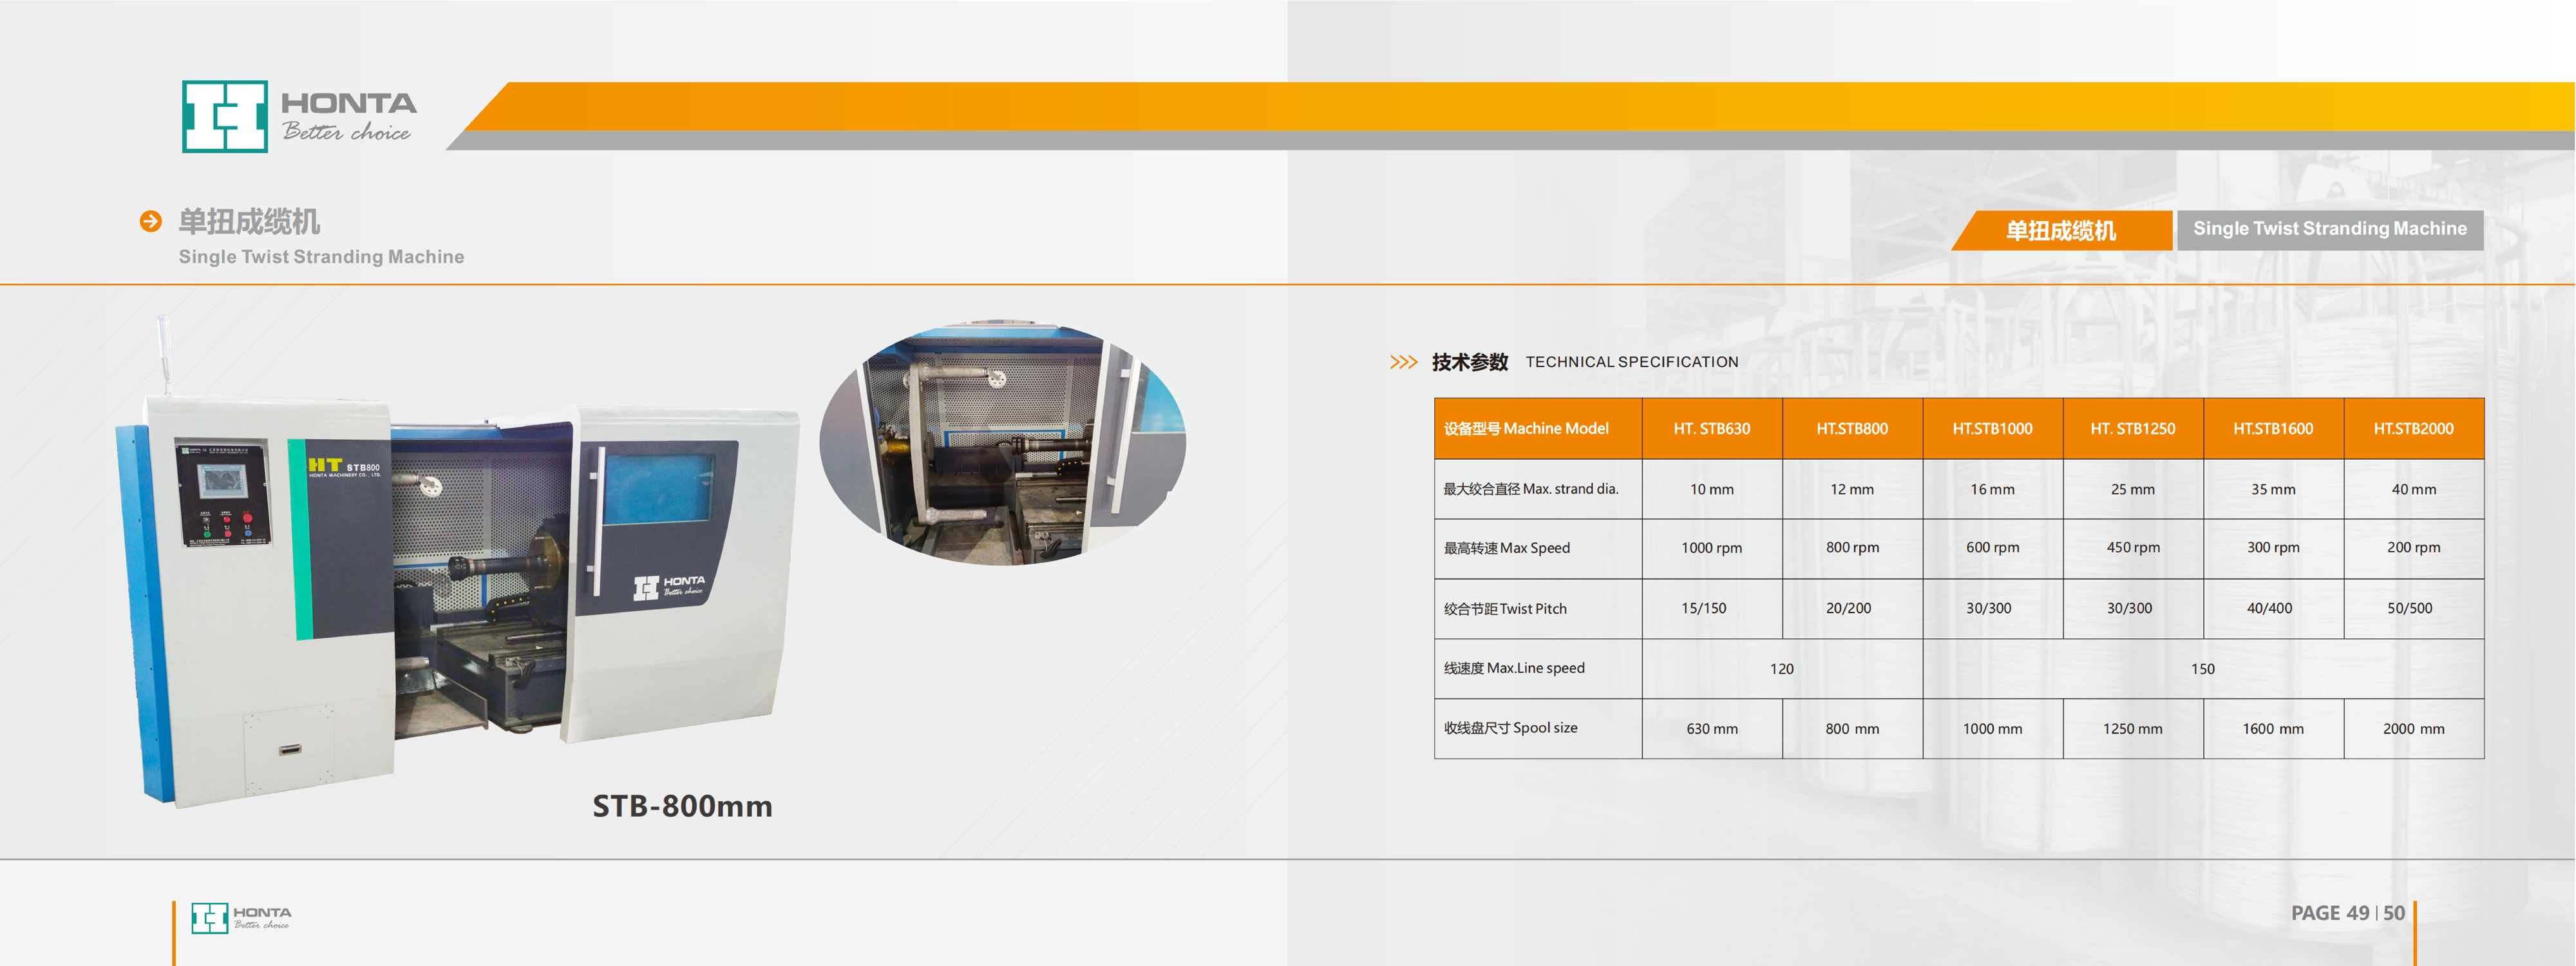Click the STB-800mm caption under the machine
2576x966 pixels.
tap(682, 806)
